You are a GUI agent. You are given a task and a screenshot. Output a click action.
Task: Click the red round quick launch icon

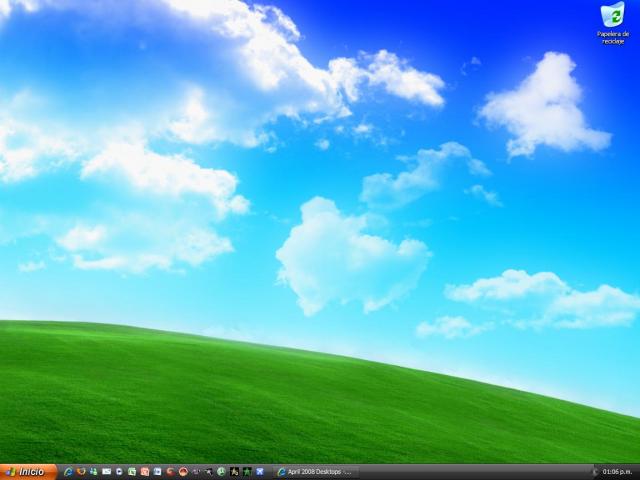(183, 472)
